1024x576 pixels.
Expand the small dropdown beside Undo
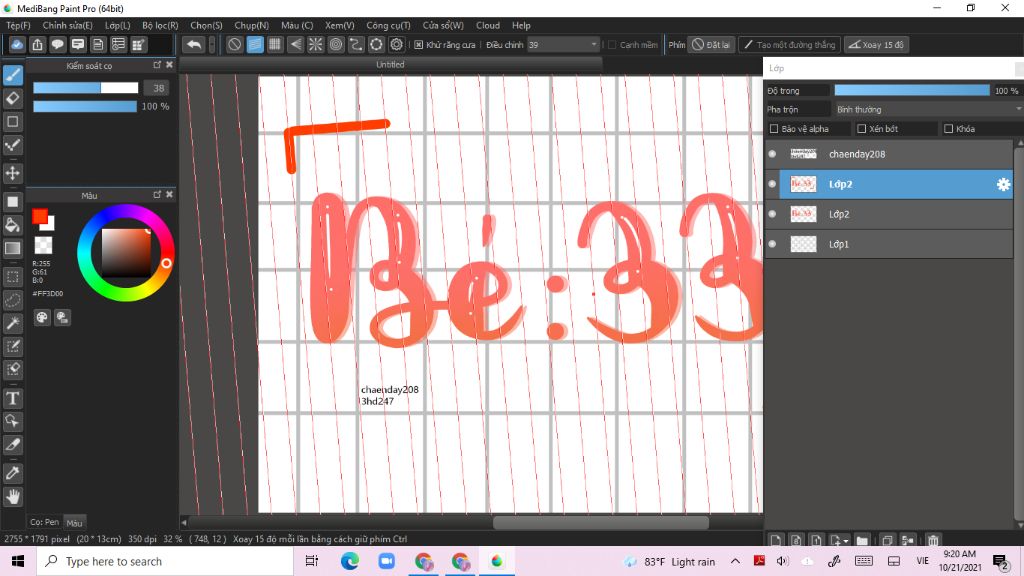(212, 44)
